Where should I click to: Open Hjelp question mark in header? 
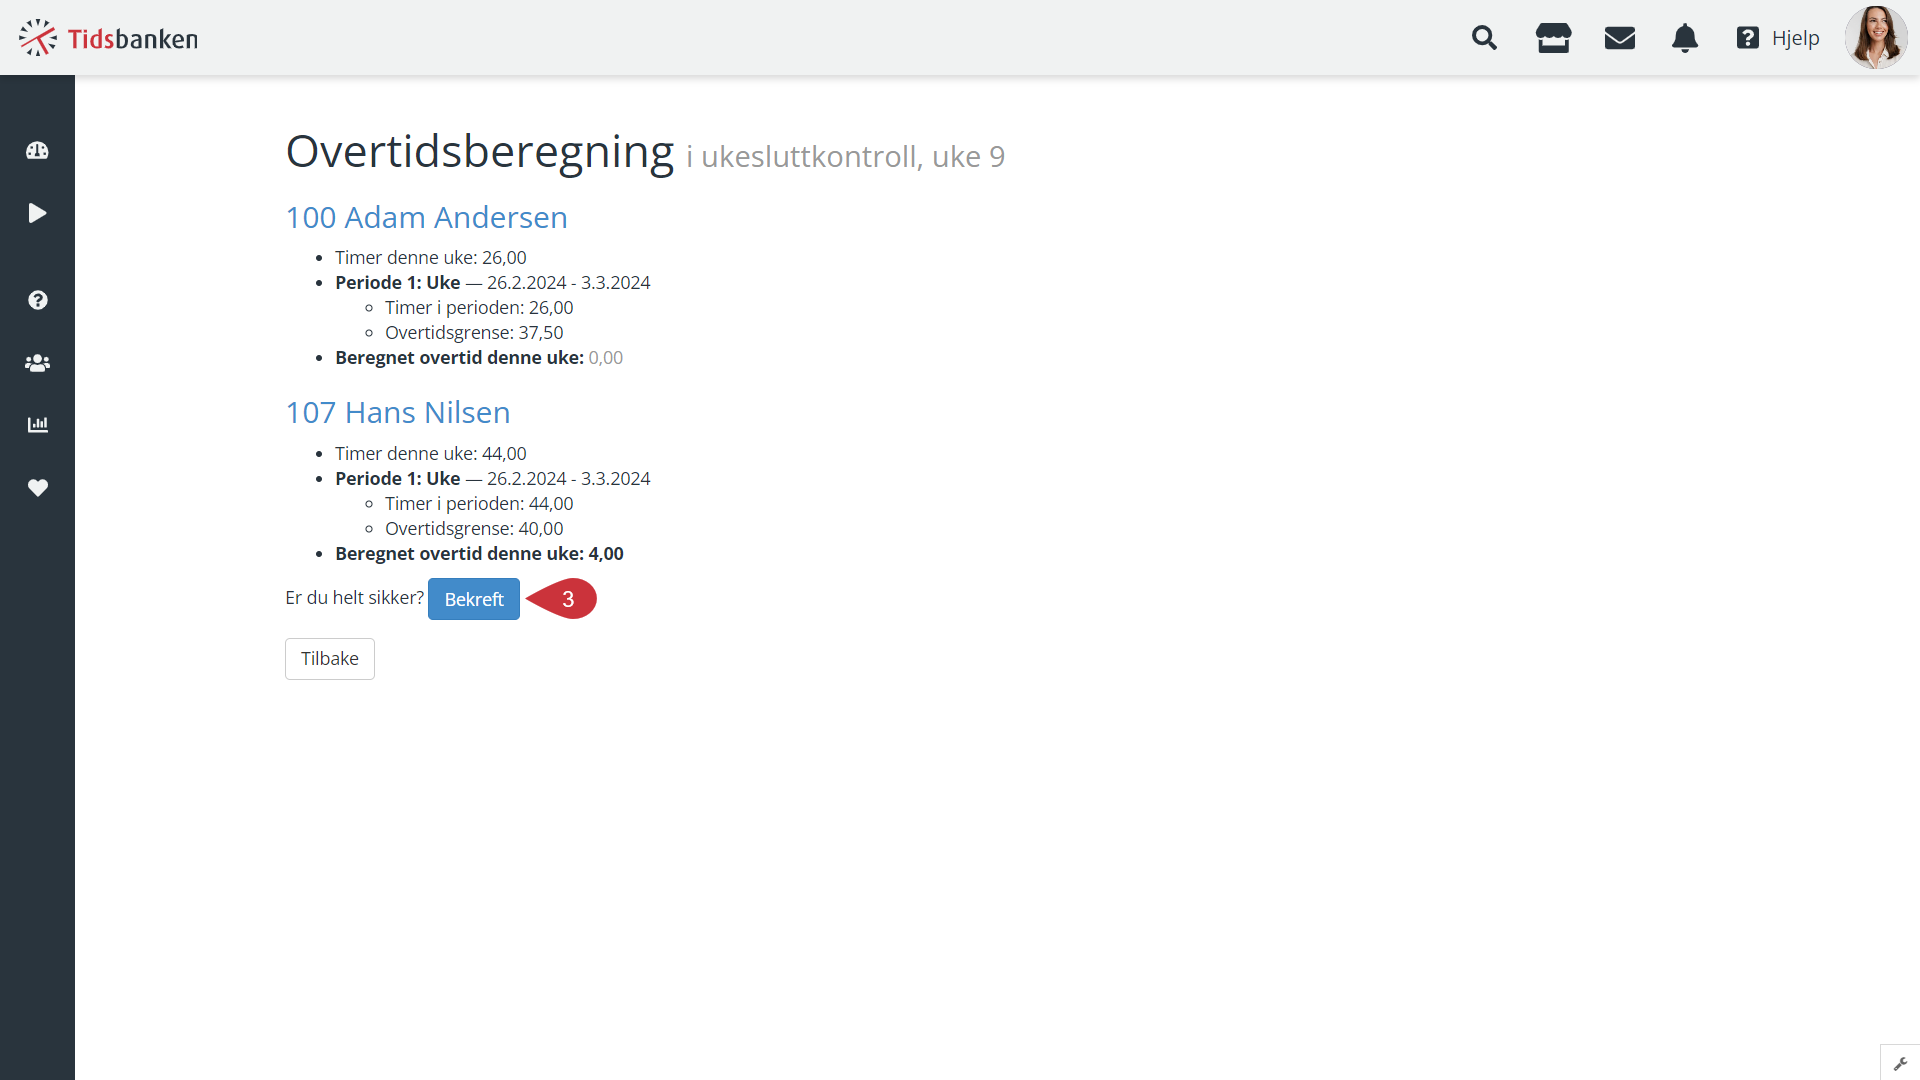1747,38
